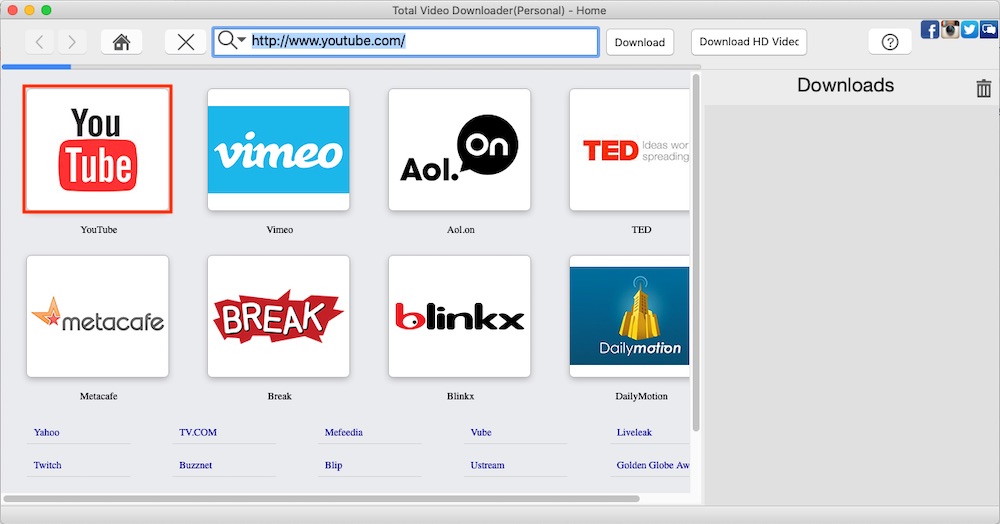Follow the Mefeedia link

tap(344, 432)
